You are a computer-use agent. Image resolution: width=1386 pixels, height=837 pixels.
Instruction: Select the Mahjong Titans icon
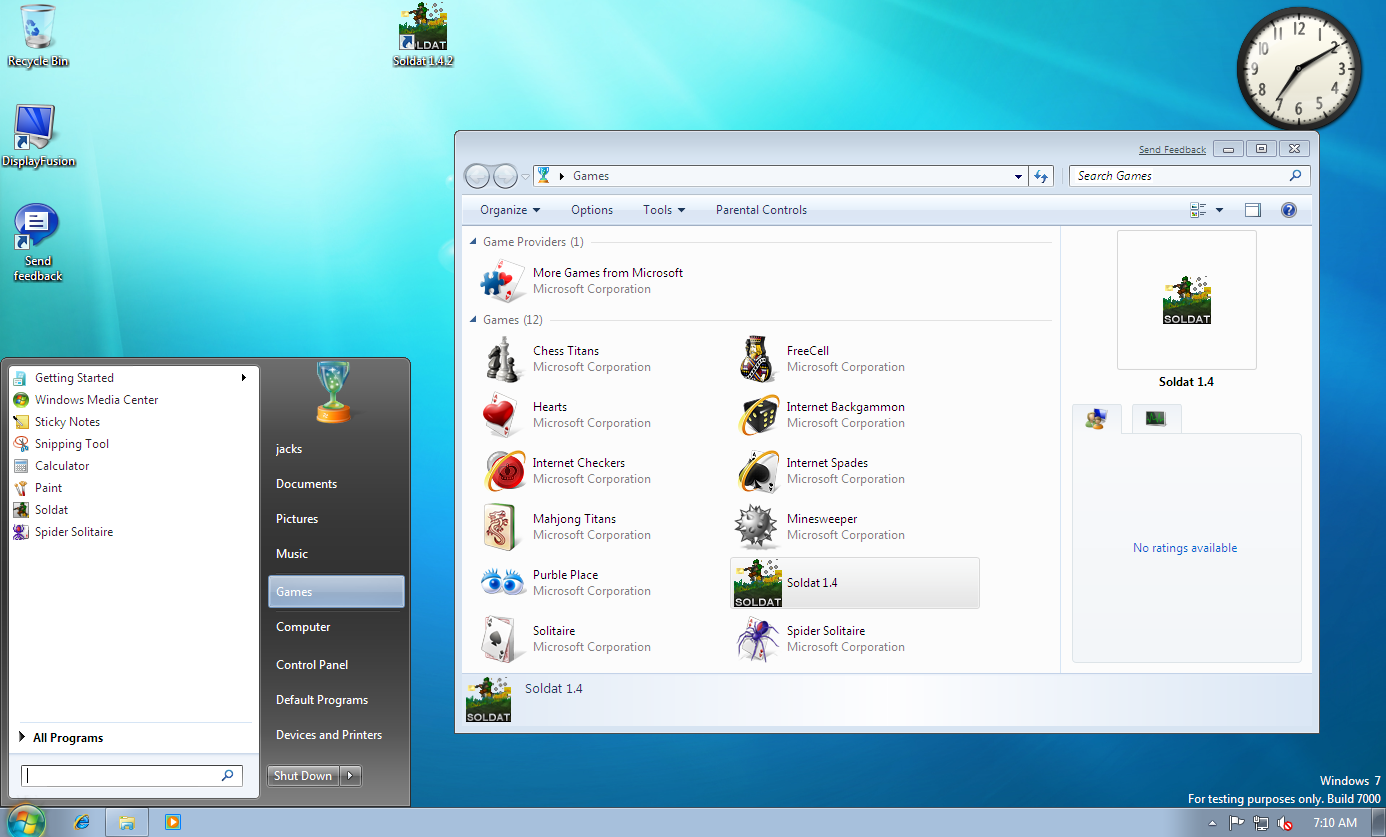pos(505,527)
